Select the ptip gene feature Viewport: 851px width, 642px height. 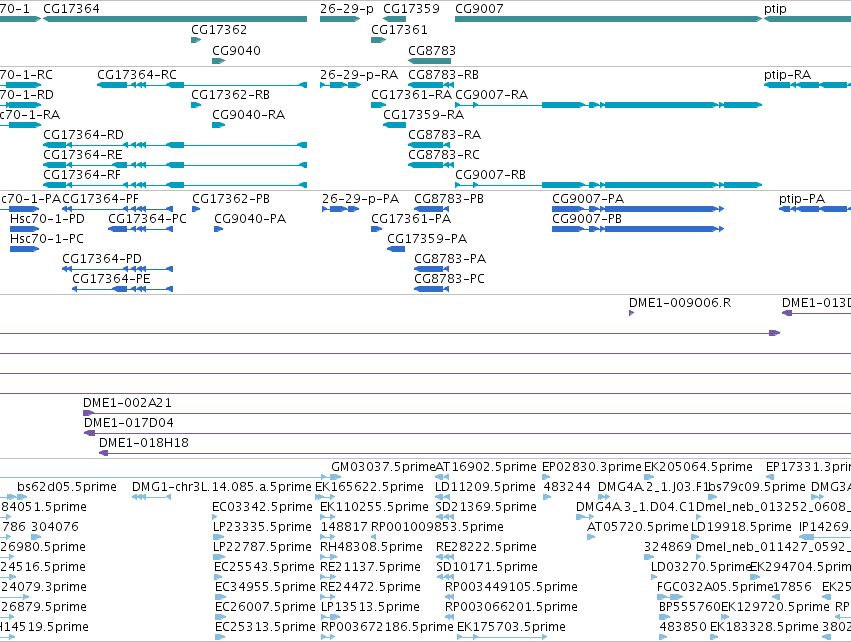coord(807,19)
